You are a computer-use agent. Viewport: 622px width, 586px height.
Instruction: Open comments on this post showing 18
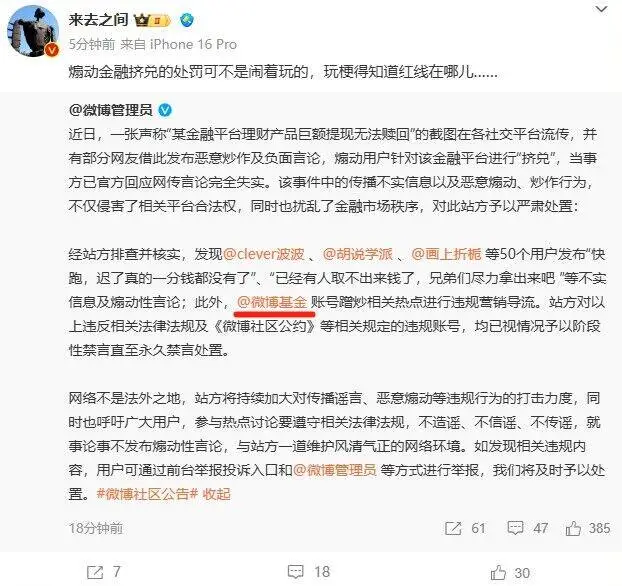click(x=309, y=572)
